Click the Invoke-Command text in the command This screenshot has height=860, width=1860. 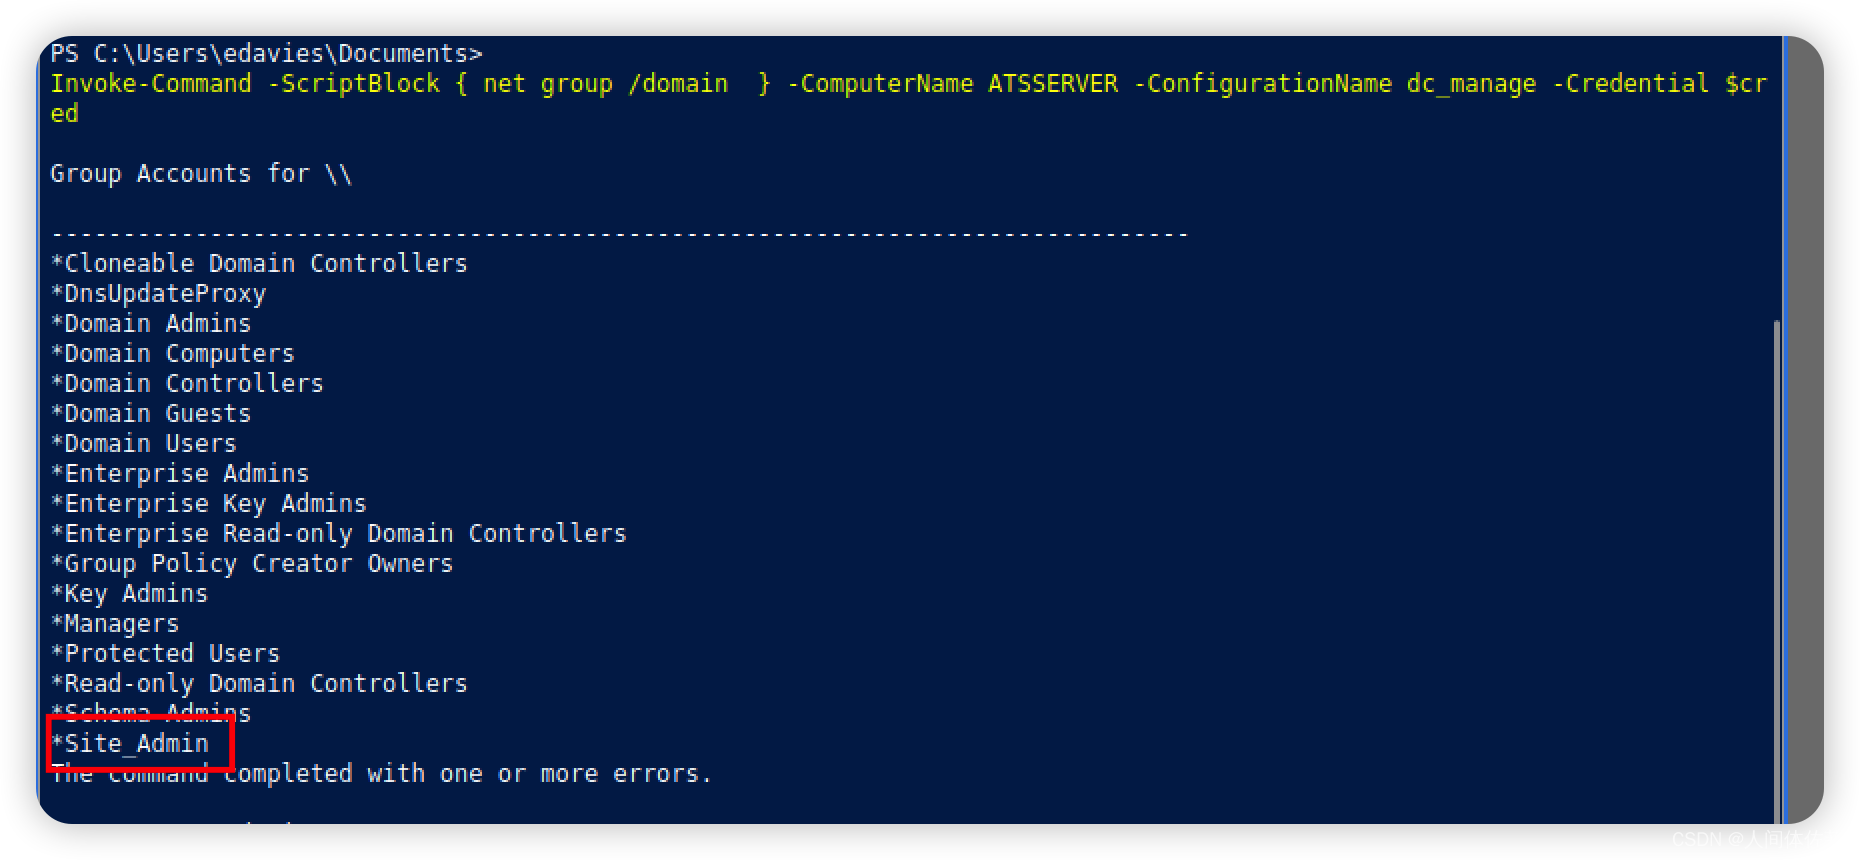coord(151,84)
